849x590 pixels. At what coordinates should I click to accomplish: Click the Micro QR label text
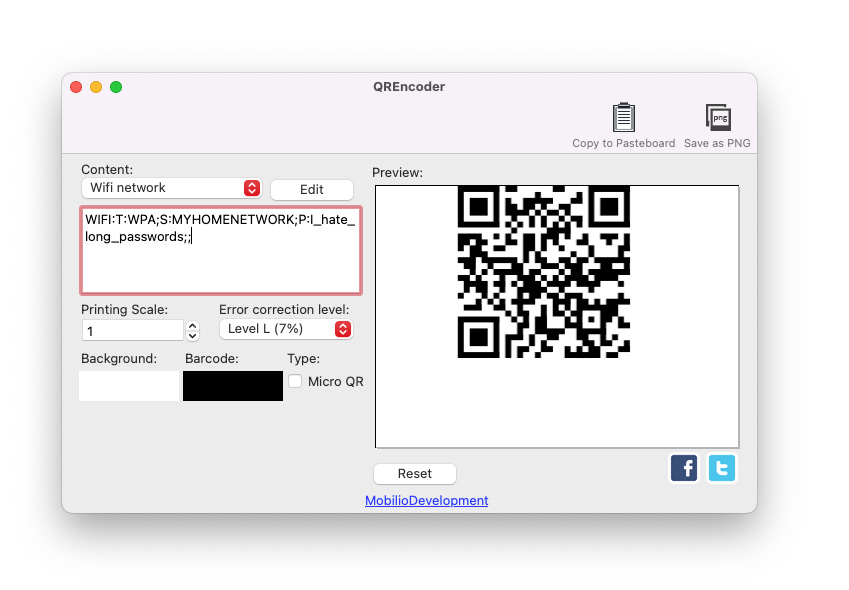336,382
